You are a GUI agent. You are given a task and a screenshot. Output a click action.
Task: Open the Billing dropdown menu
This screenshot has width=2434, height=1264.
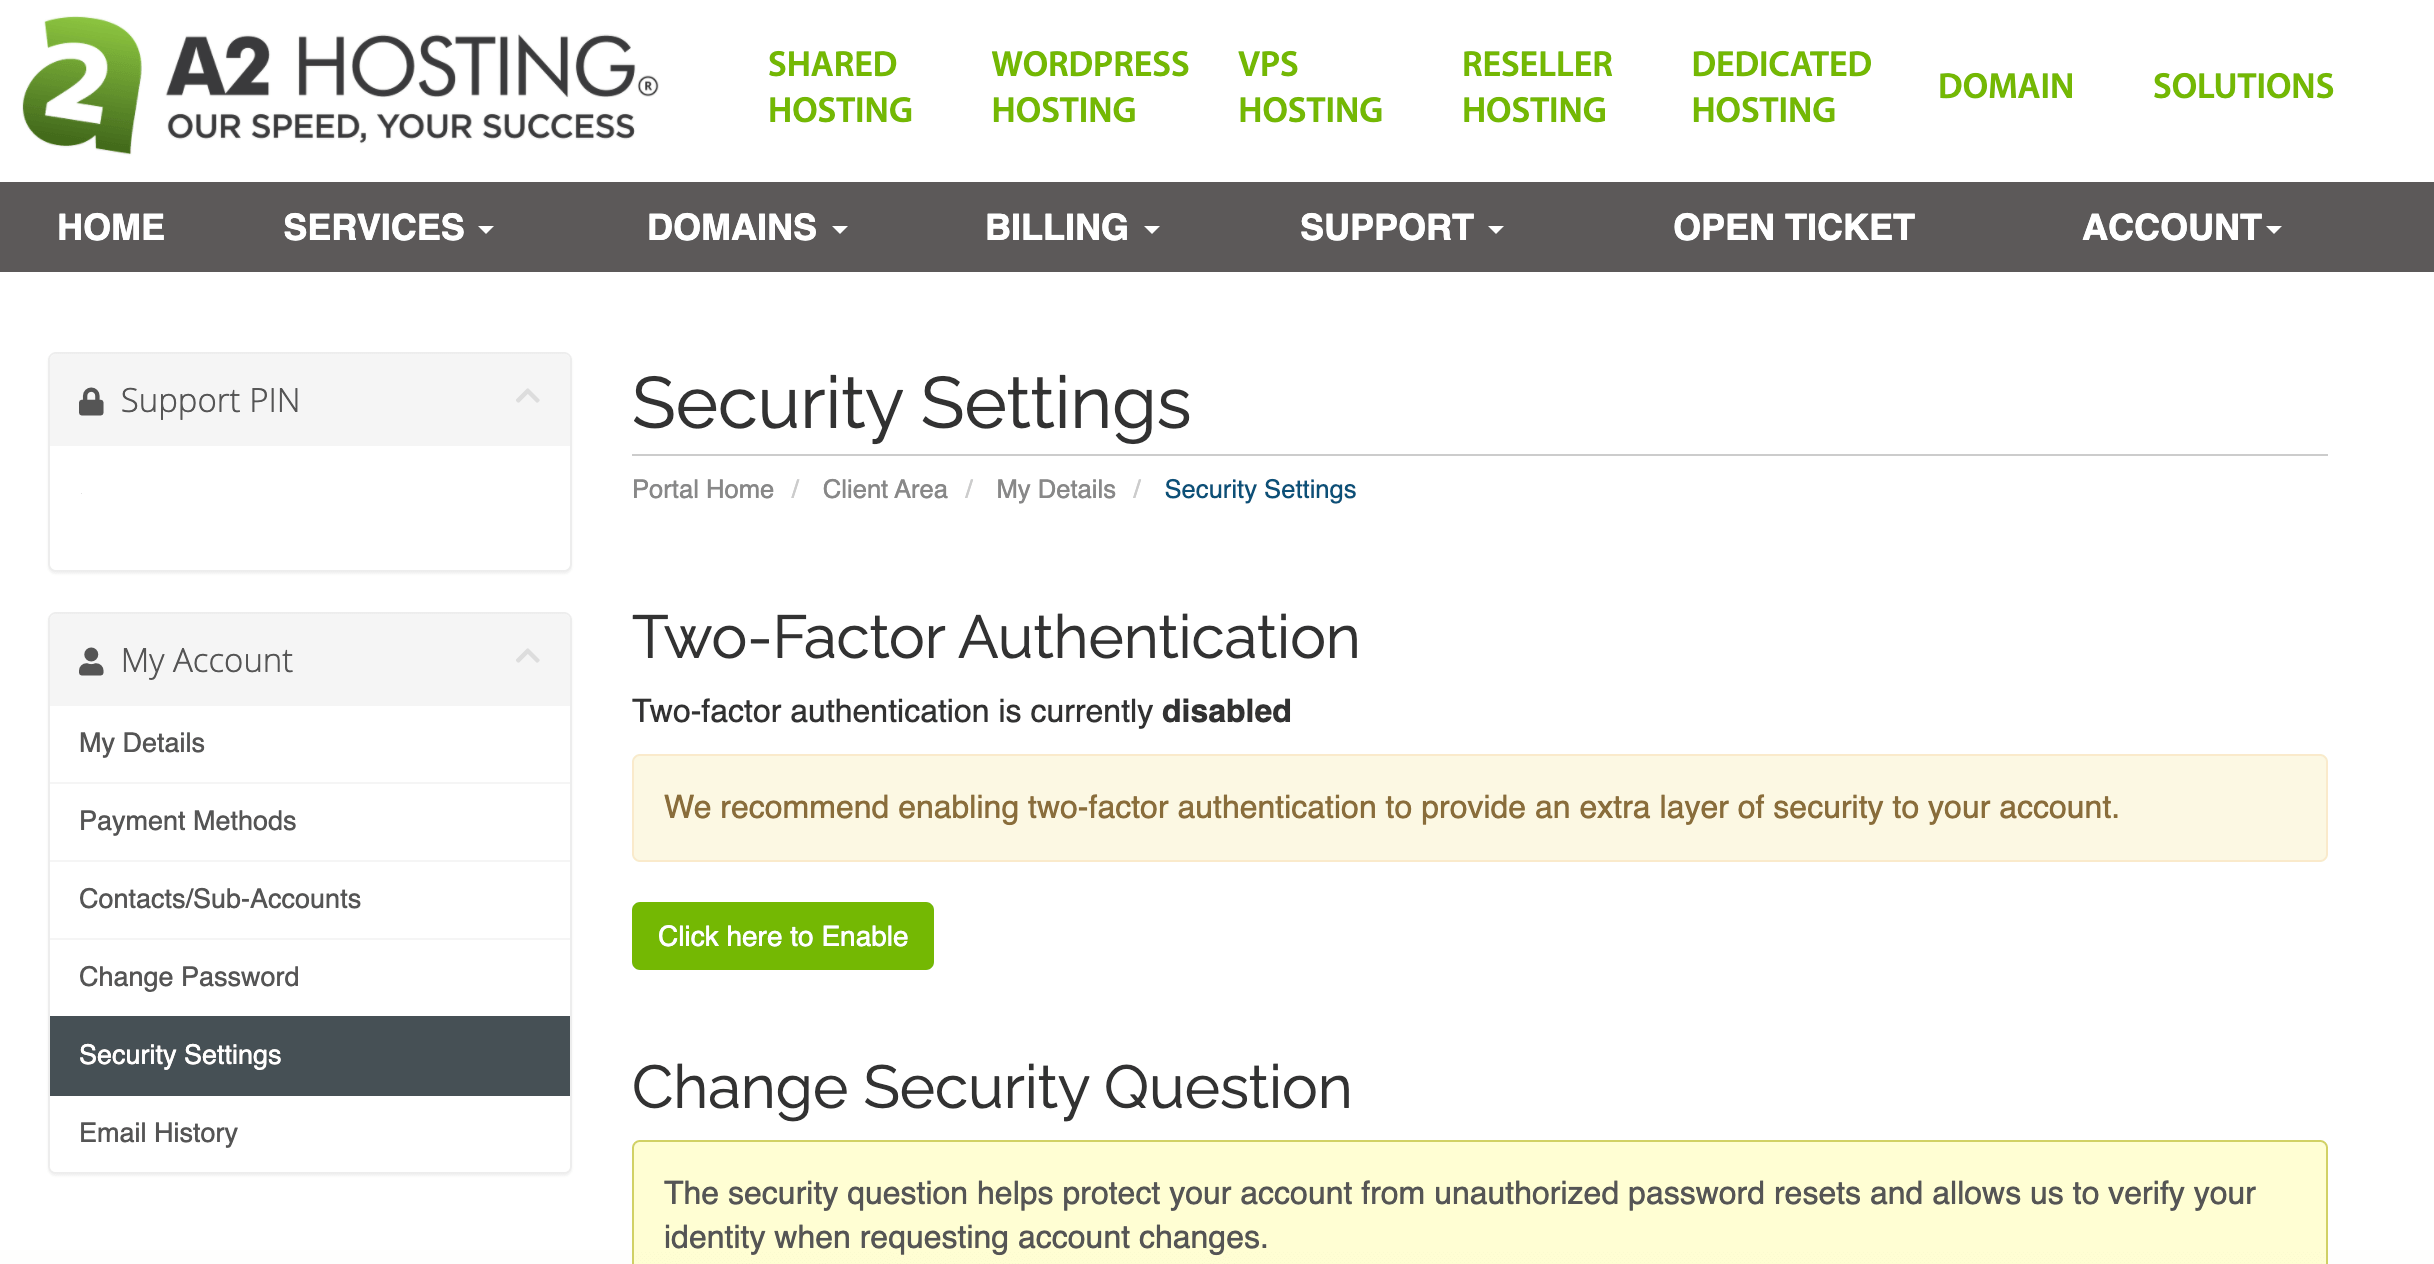[x=1072, y=228]
